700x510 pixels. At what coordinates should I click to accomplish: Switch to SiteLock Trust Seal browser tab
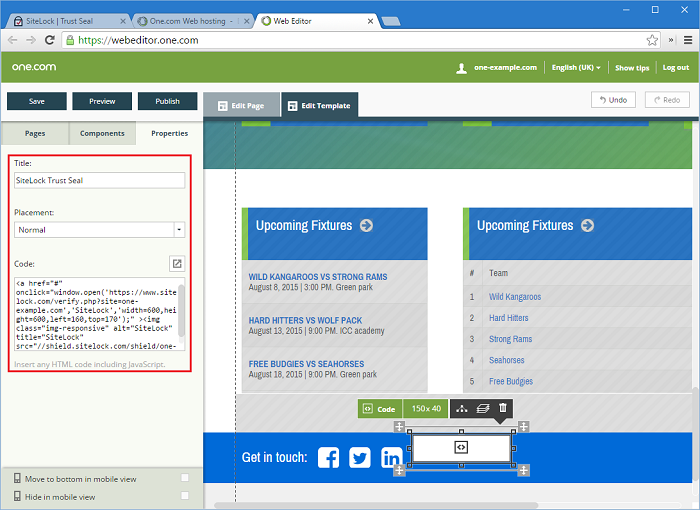tap(67, 21)
